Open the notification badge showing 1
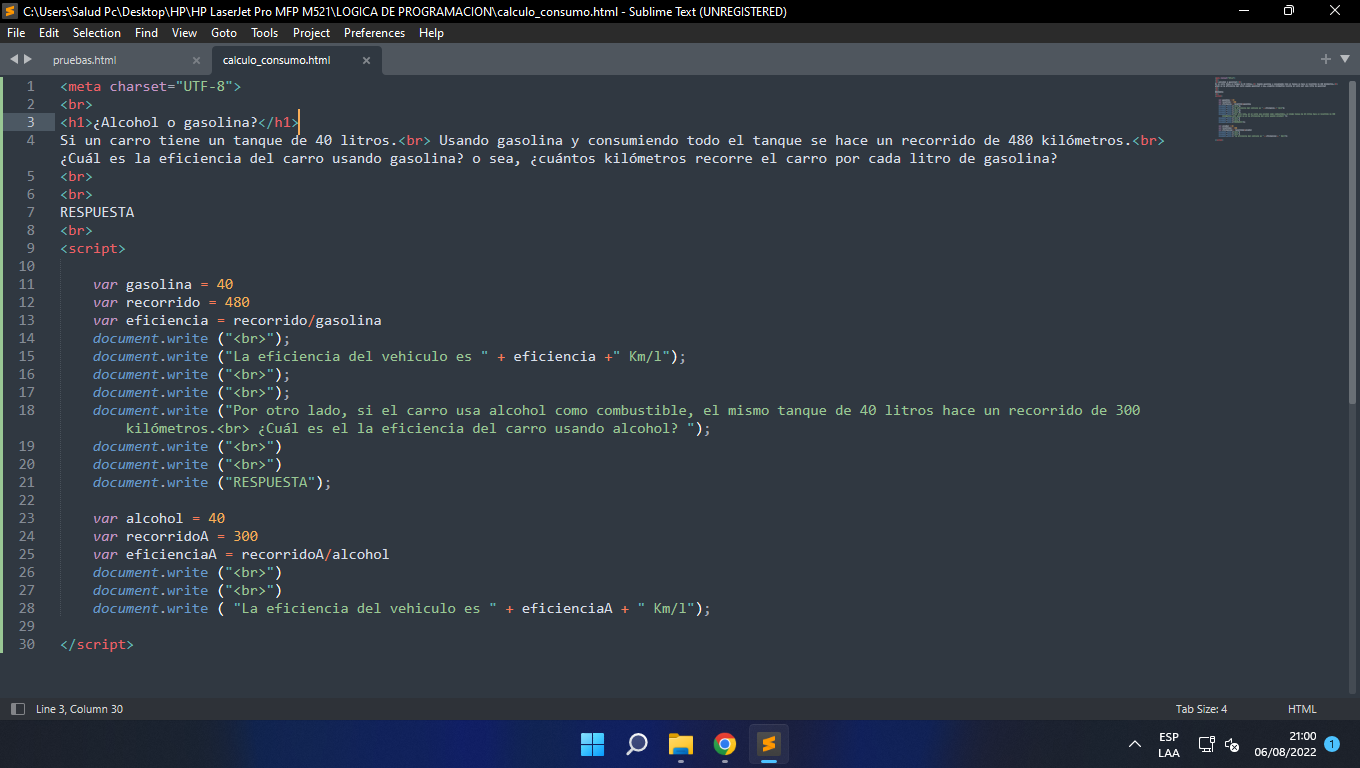The height and width of the screenshot is (768, 1360). (1332, 744)
